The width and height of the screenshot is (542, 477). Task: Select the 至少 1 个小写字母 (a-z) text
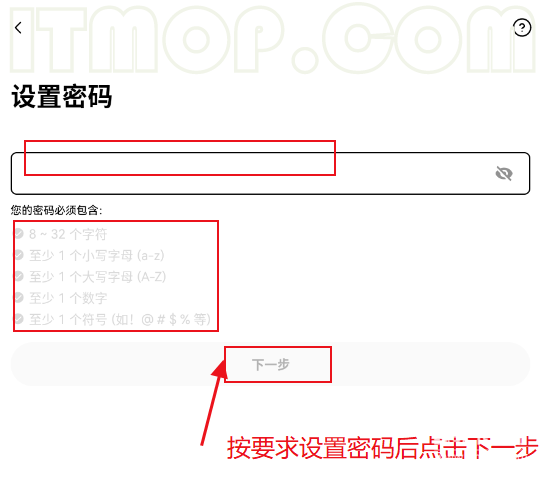(x=96, y=255)
